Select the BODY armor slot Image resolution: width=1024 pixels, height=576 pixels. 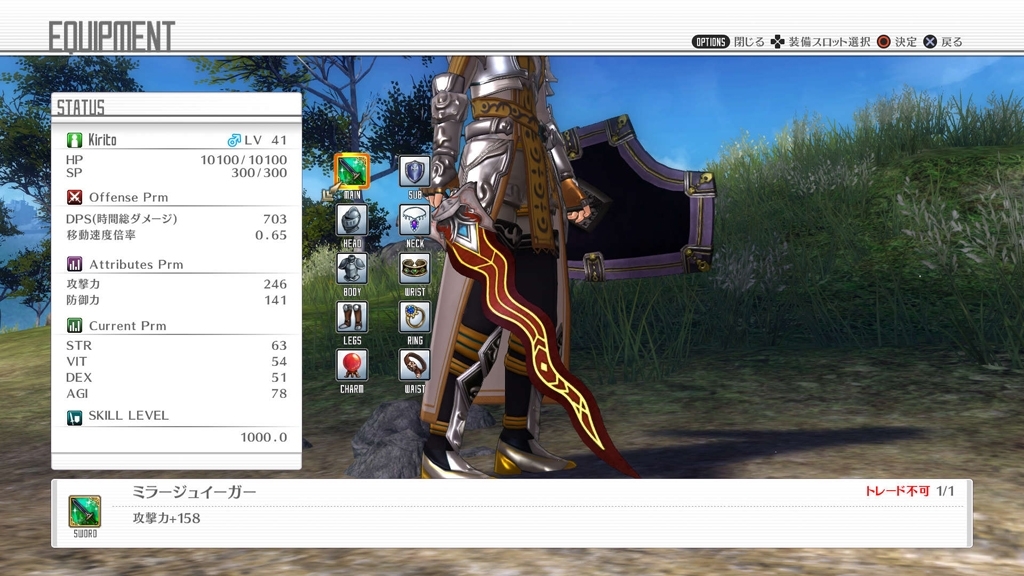click(x=351, y=268)
